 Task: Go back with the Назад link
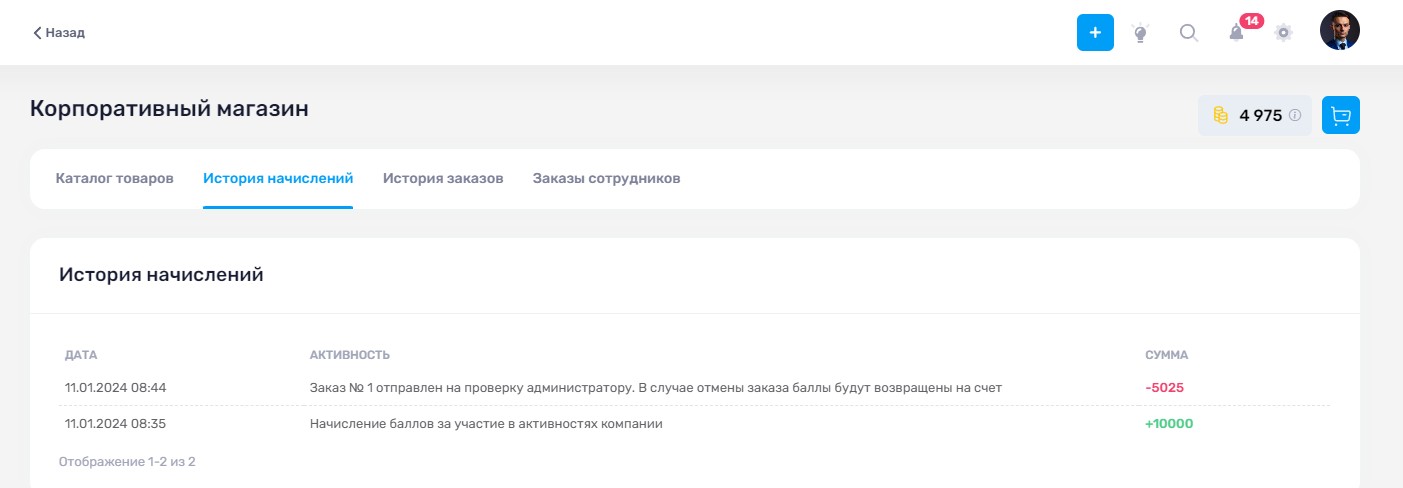point(59,32)
